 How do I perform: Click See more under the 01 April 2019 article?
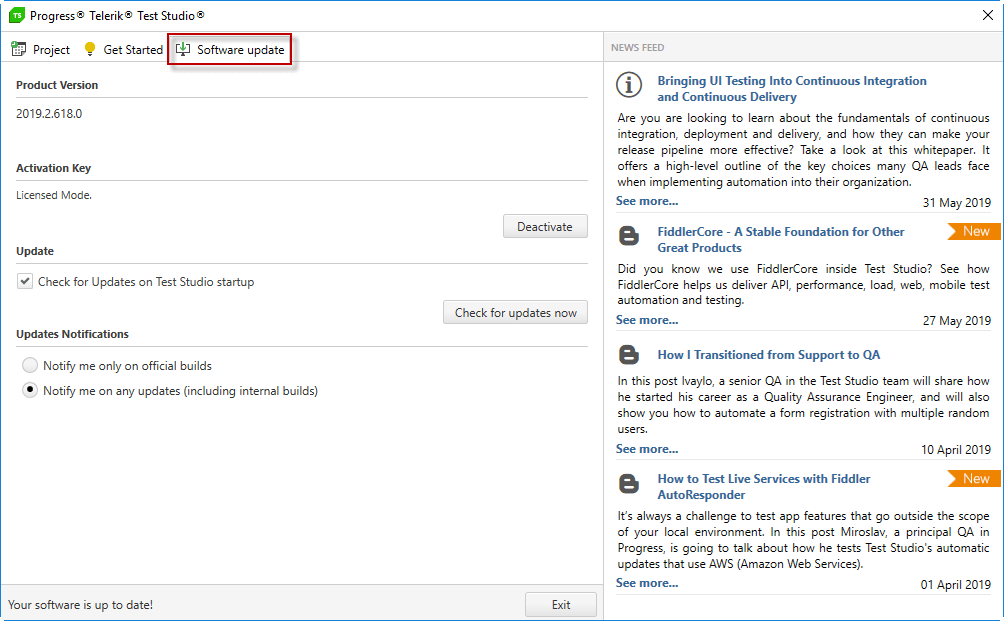tap(647, 583)
